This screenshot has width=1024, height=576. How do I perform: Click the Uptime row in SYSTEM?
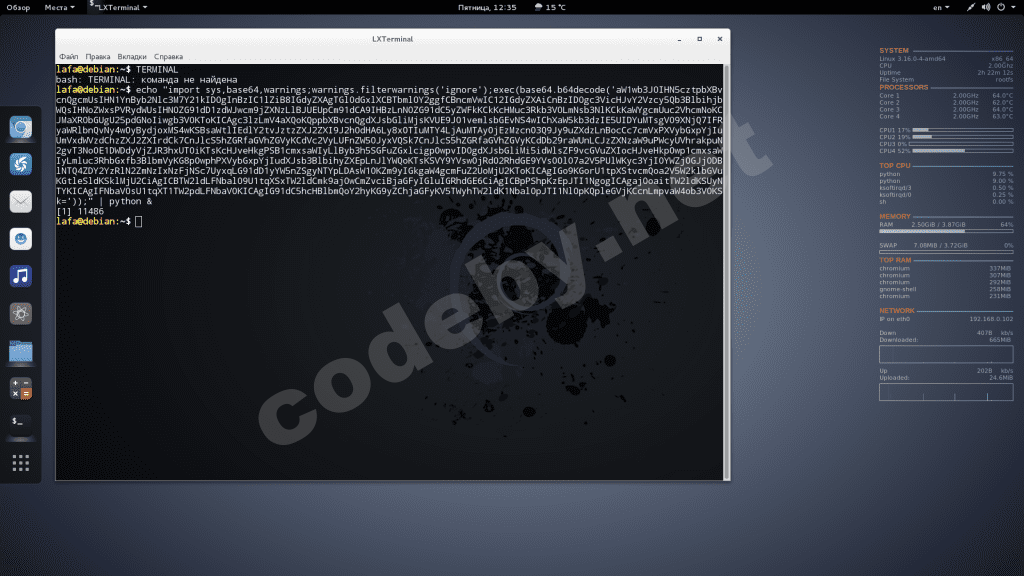pos(946,72)
